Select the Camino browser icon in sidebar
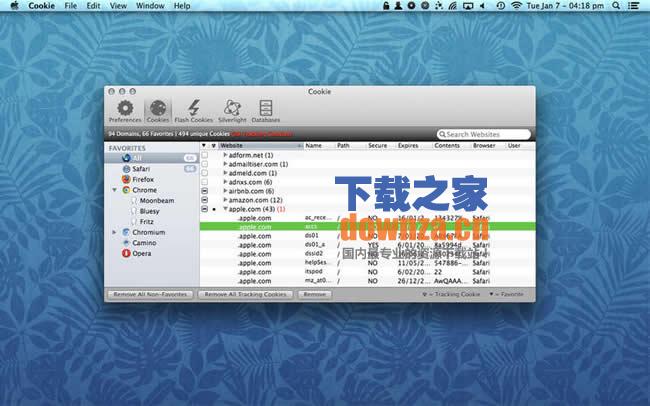 [126, 243]
